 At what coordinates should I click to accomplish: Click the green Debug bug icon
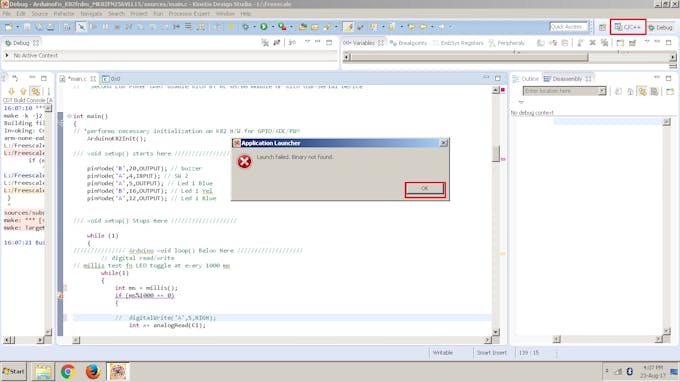[x=245, y=27]
